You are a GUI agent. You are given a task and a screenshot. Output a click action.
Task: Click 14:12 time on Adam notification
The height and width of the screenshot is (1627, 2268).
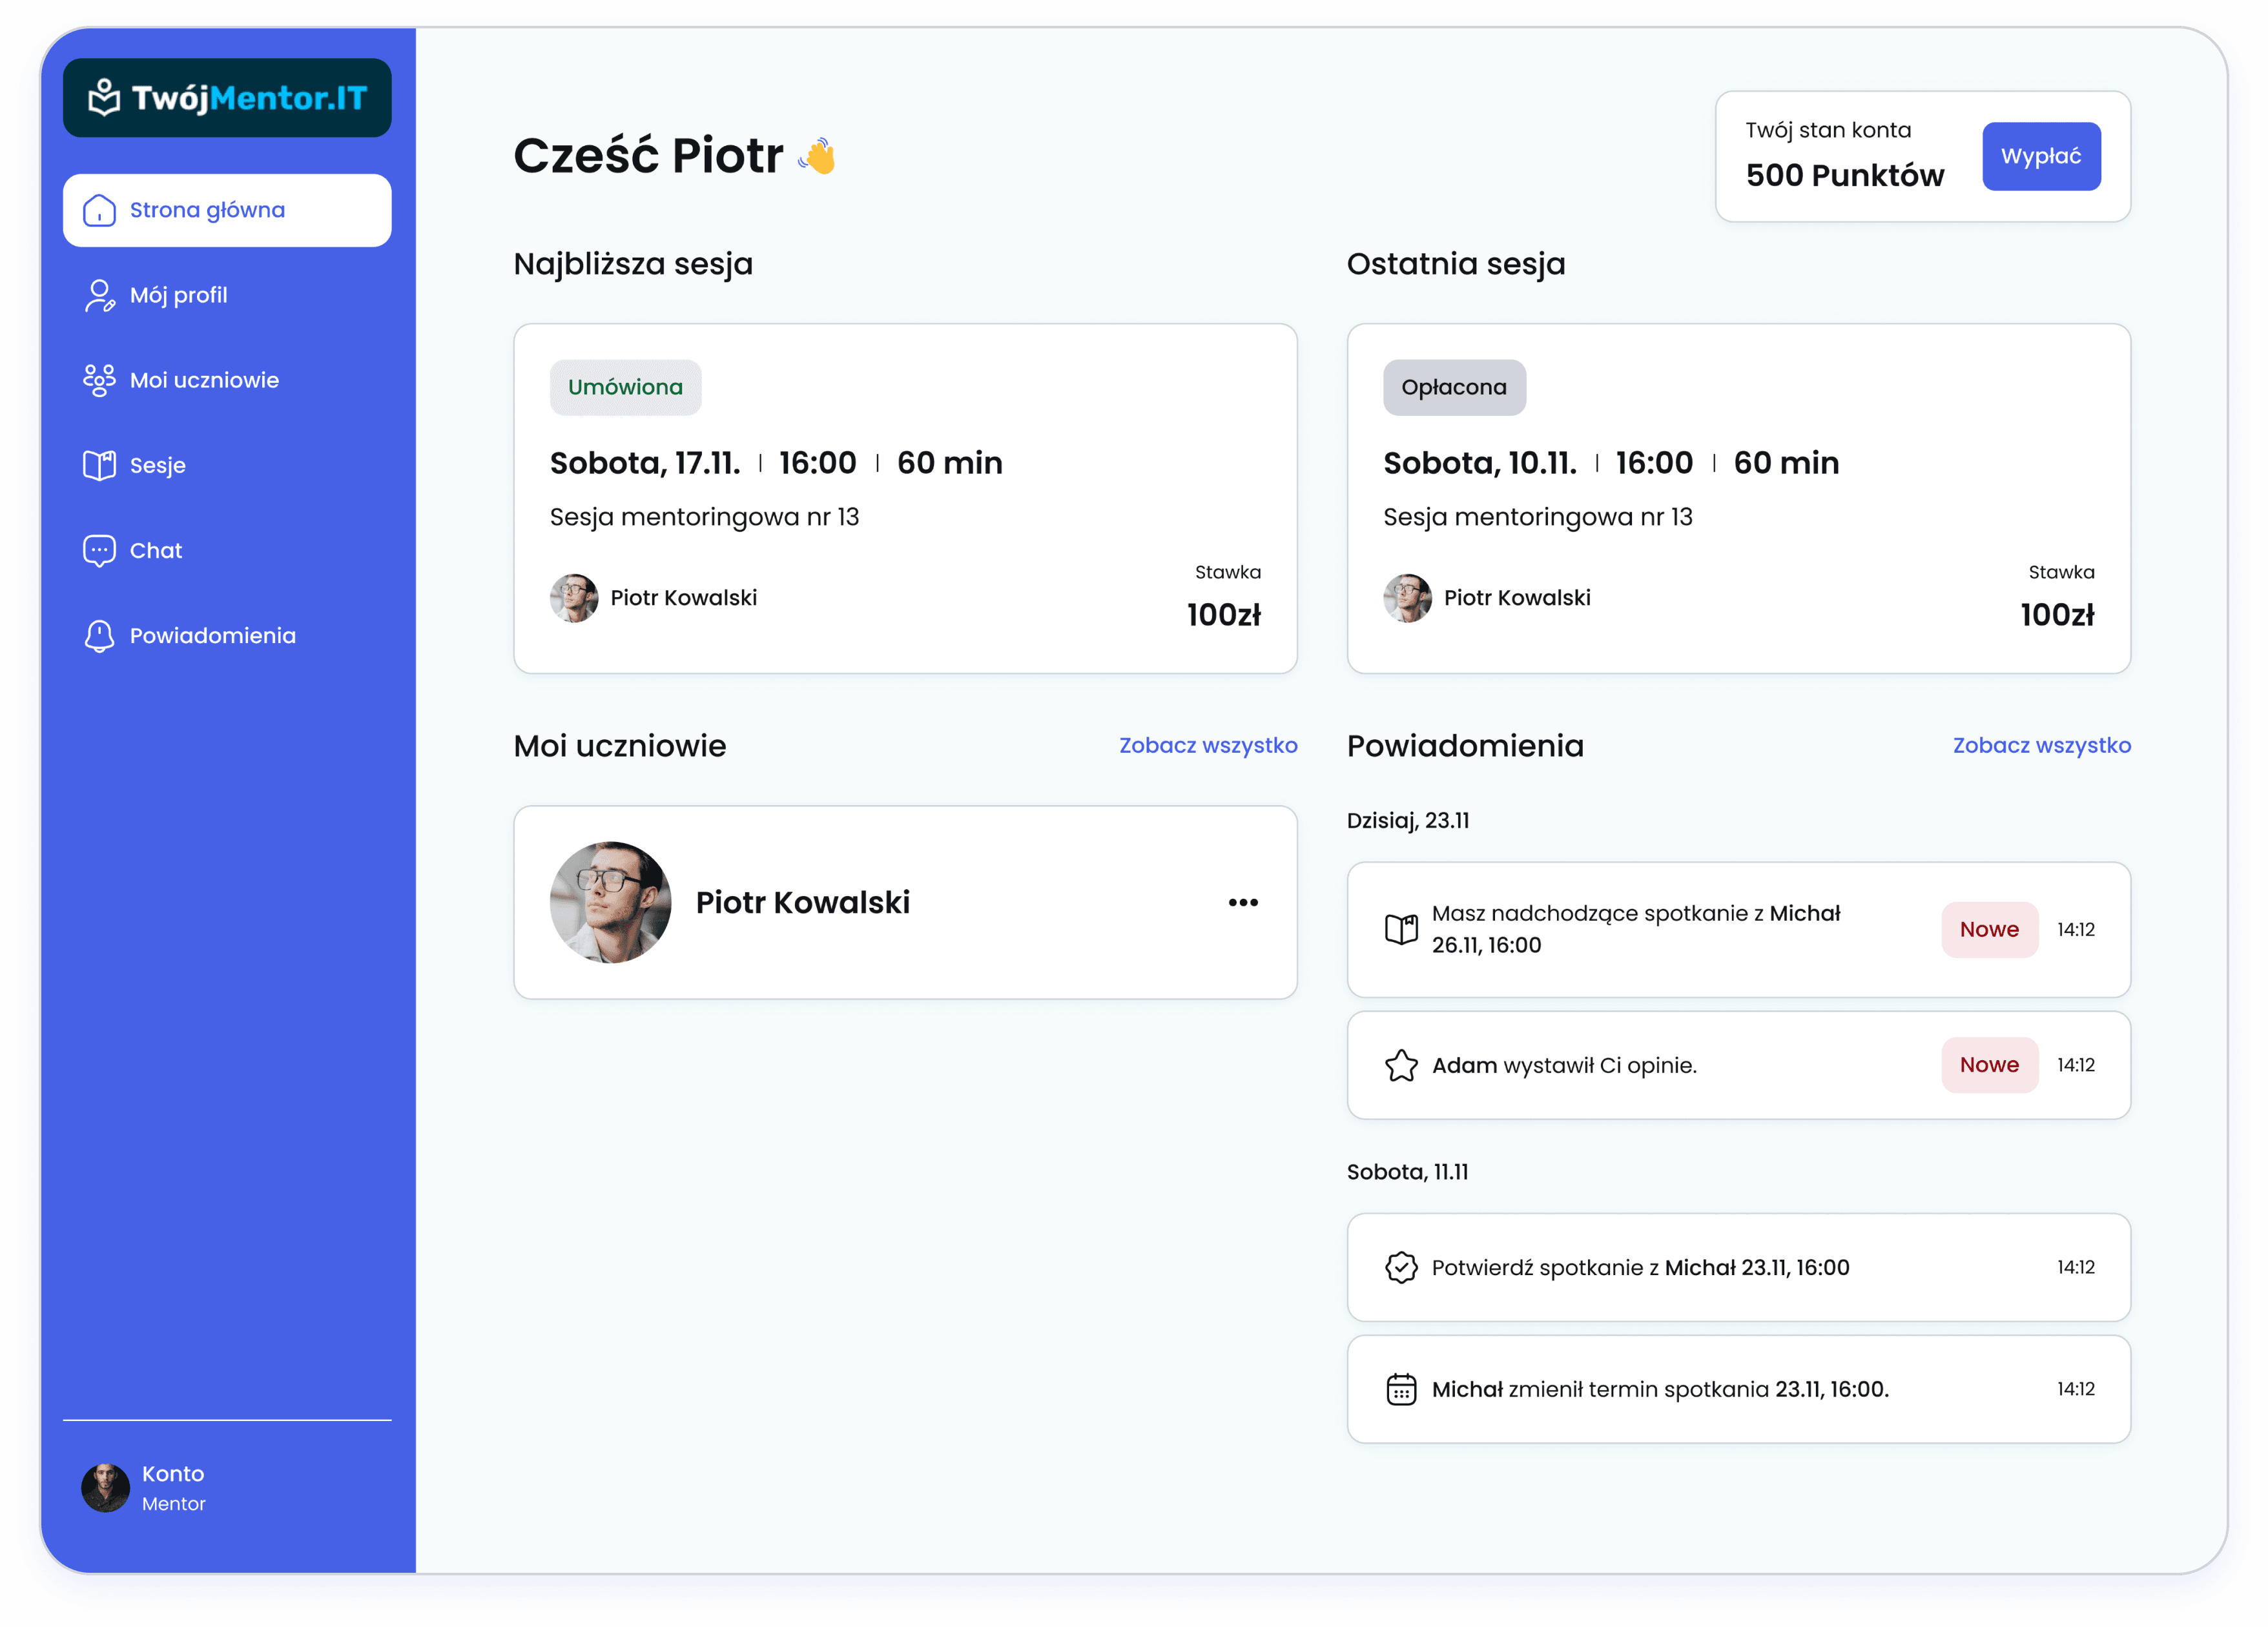point(2076,1065)
